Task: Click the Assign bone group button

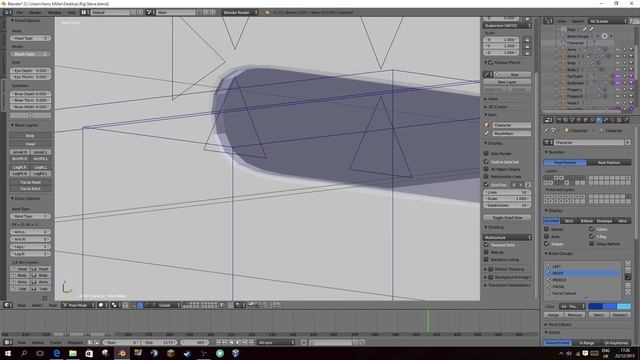Action: 553,315
